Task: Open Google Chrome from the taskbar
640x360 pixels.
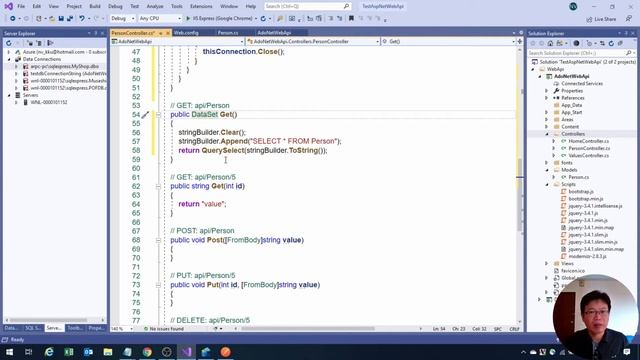Action: pyautogui.click(x=147, y=352)
